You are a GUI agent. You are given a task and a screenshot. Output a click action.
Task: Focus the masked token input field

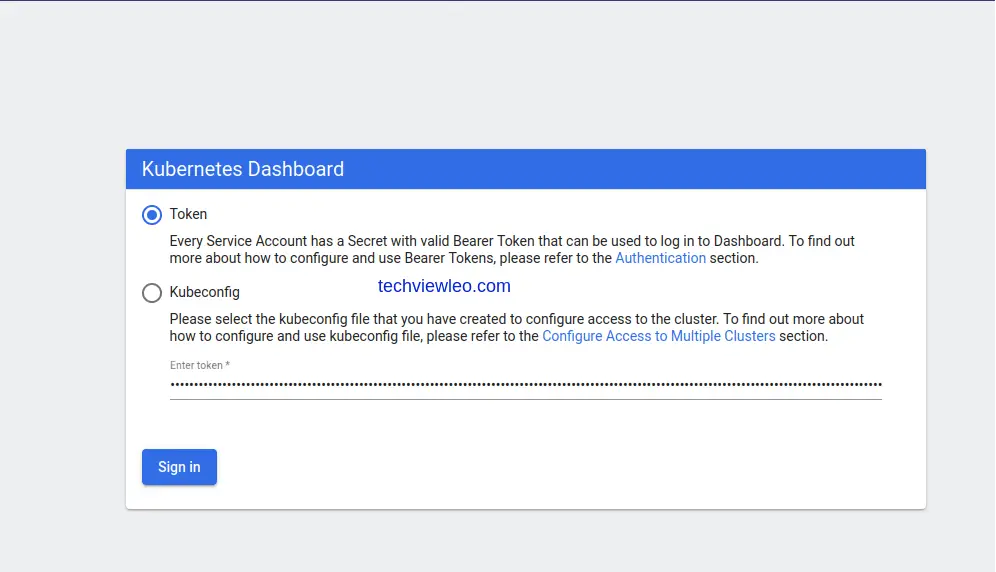pos(525,384)
